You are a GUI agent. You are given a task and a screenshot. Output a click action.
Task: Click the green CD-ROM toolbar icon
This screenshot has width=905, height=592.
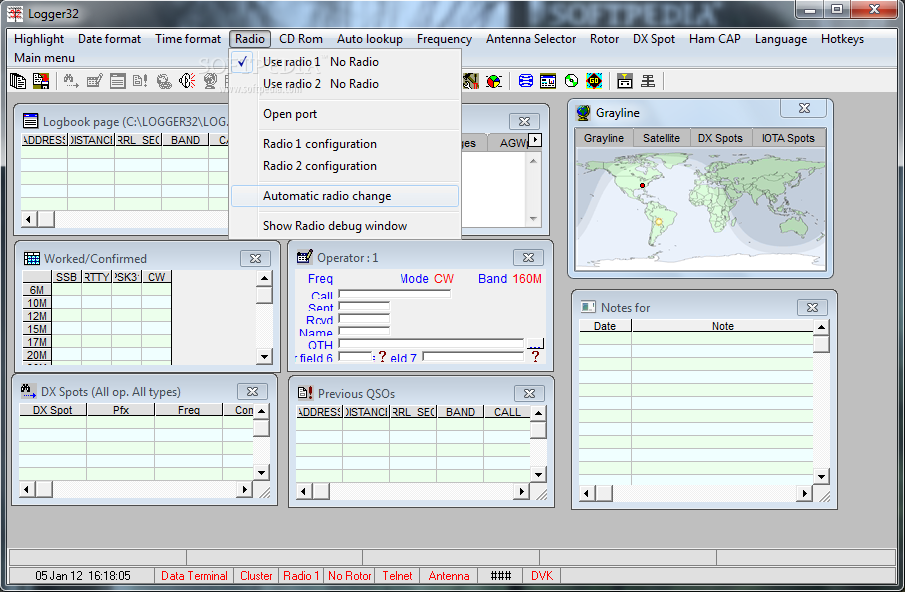click(x=571, y=81)
